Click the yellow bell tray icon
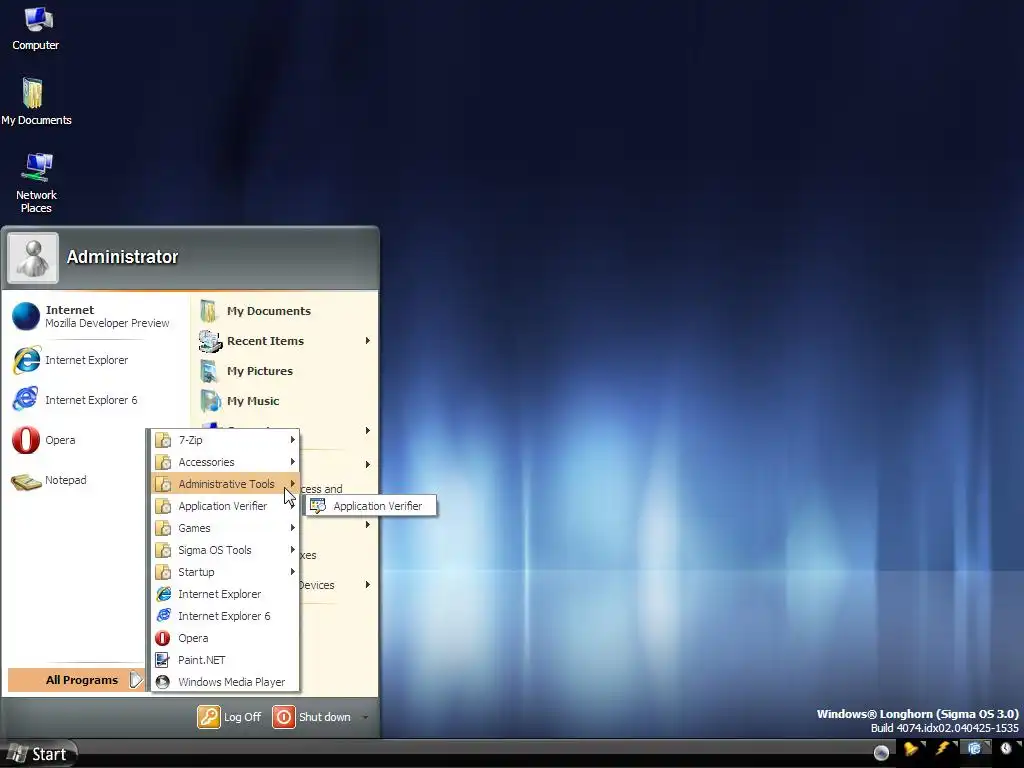Screen dimensions: 1024x768 pyautogui.click(x=910, y=749)
